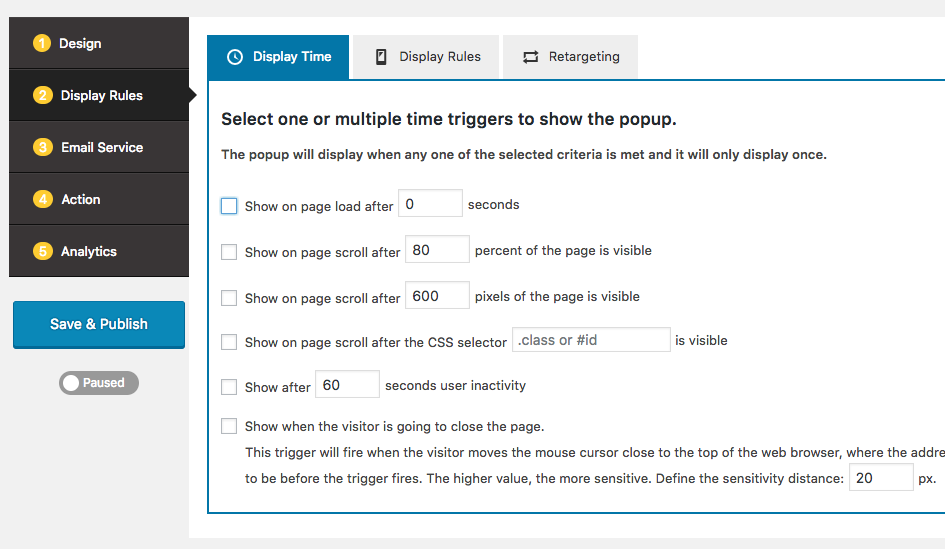Enable the Show on page load checkbox
This screenshot has width=945, height=549.
pos(229,205)
